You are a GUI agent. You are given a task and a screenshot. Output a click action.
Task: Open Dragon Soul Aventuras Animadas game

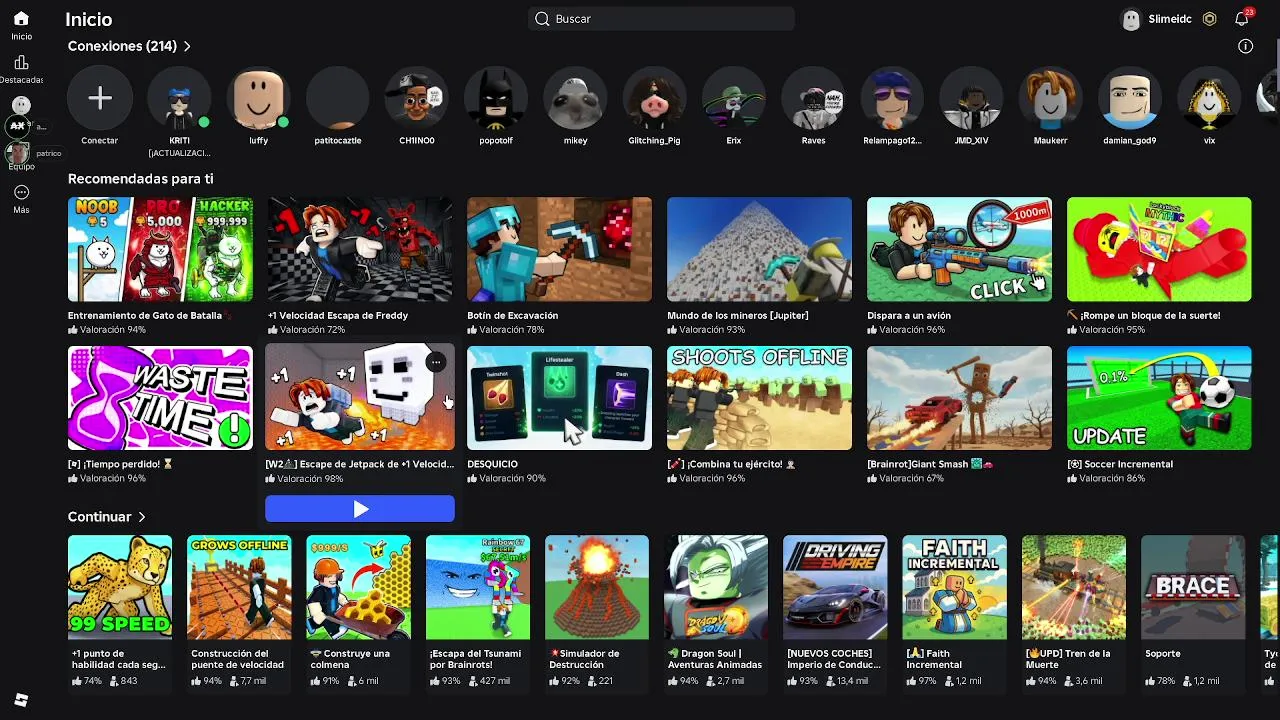pos(716,587)
